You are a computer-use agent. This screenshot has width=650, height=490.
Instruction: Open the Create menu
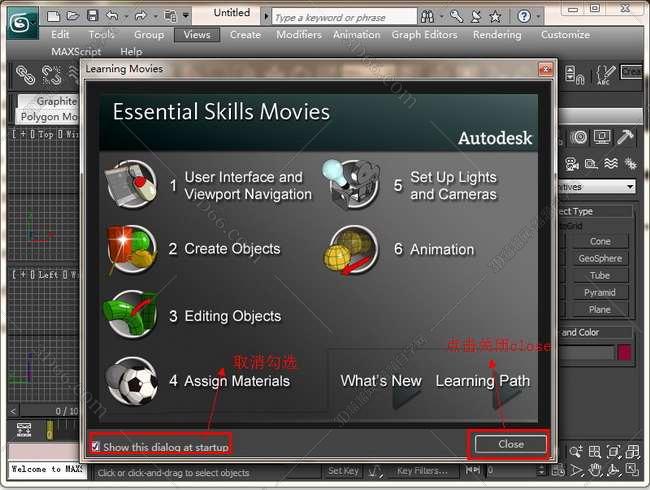coord(245,35)
